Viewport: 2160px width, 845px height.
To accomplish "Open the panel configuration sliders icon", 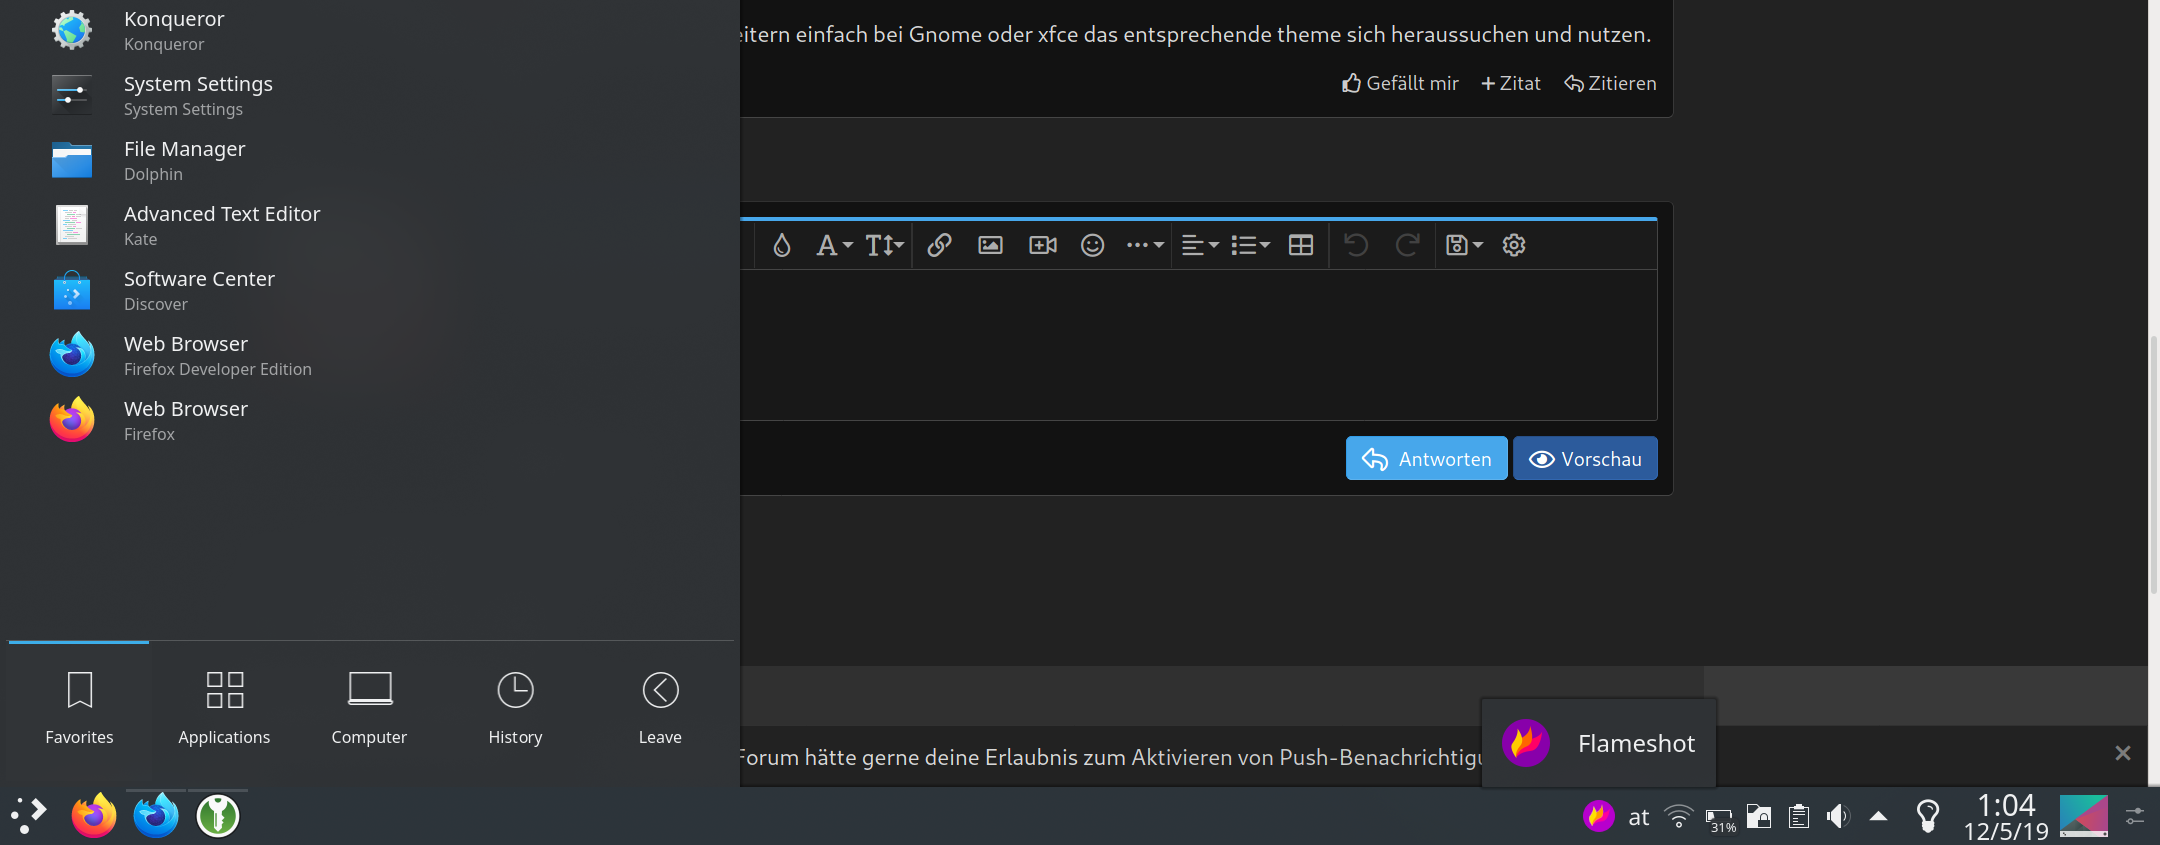I will pyautogui.click(x=2135, y=816).
